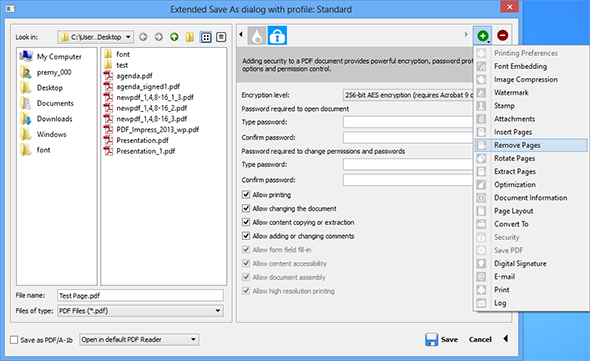Image resolution: width=590 pixels, height=361 pixels.
Task: Choose Log menu entry
Action: point(531,303)
